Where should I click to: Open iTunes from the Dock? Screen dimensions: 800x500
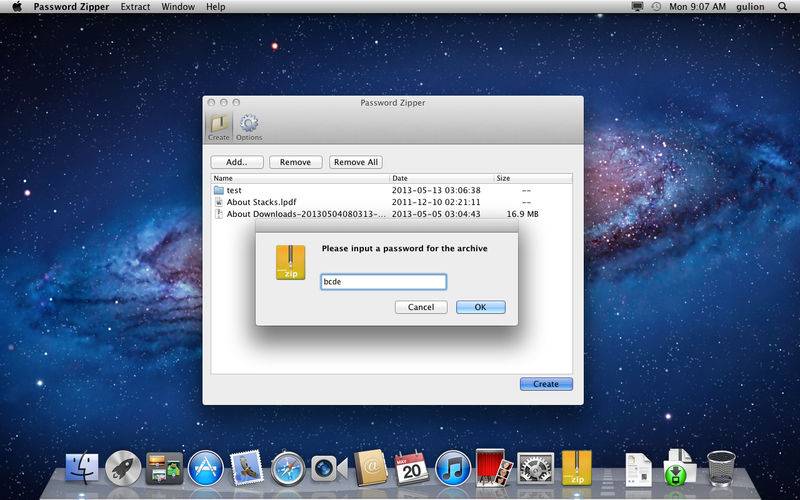pos(453,468)
